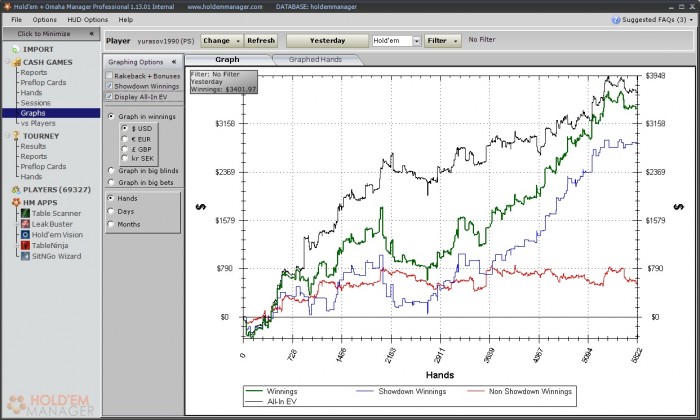This screenshot has width=700, height=420.
Task: Open the Help menu
Action: click(x=125, y=20)
